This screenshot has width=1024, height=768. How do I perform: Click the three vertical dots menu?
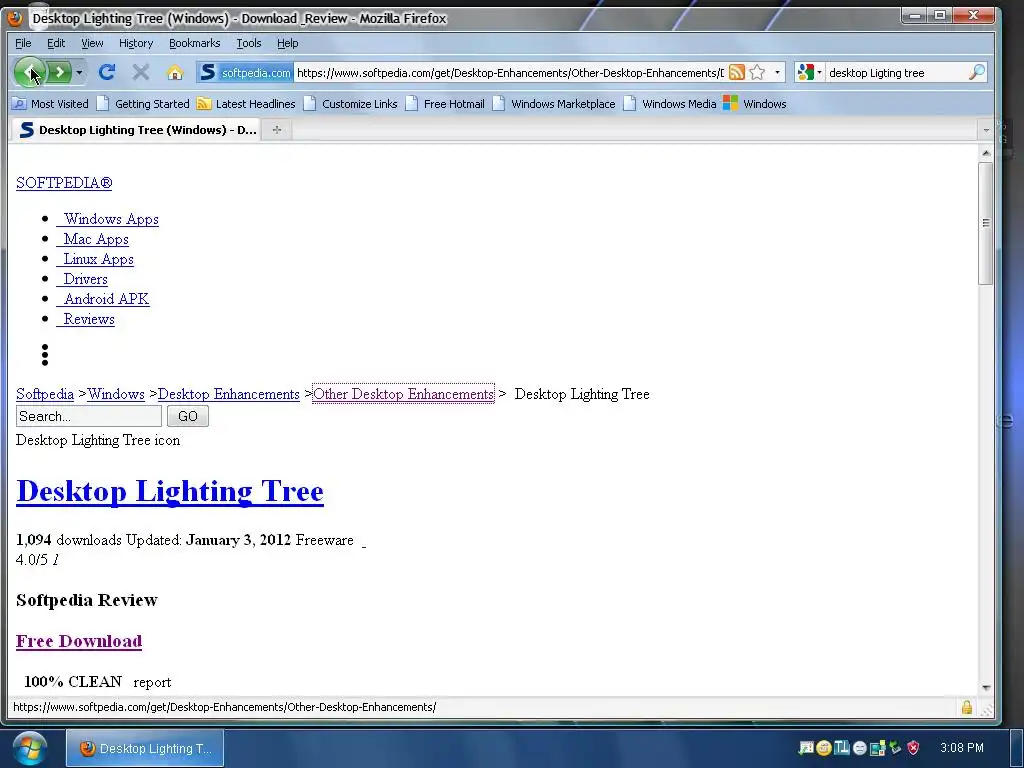click(45, 355)
